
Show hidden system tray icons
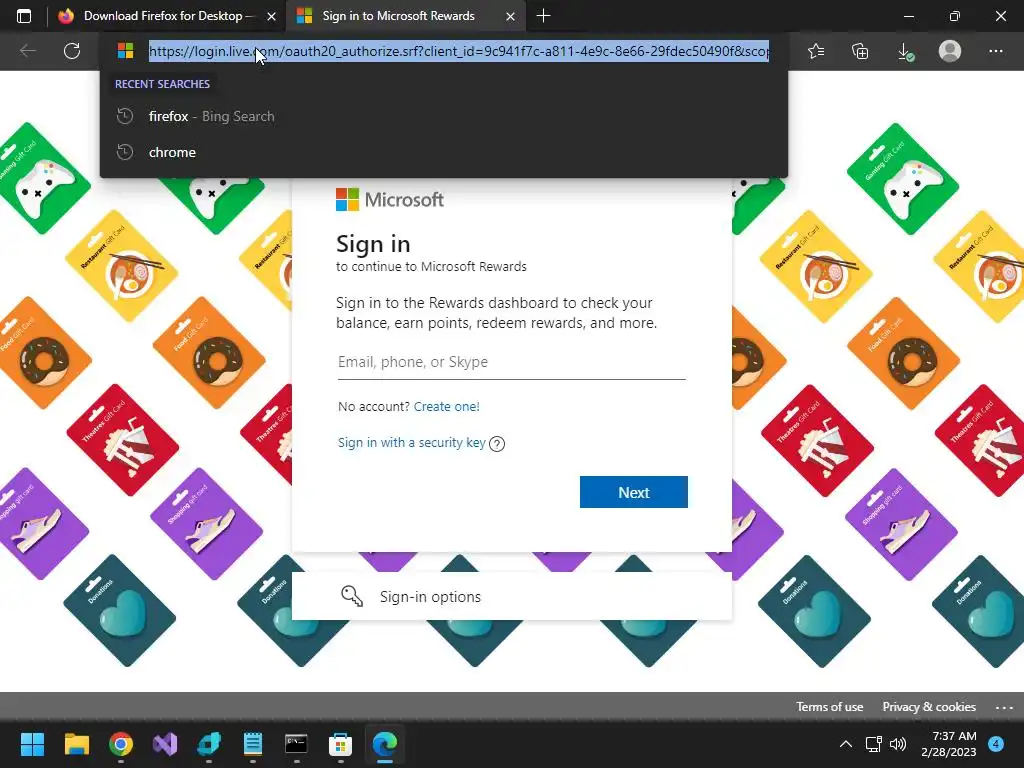[x=846, y=744]
